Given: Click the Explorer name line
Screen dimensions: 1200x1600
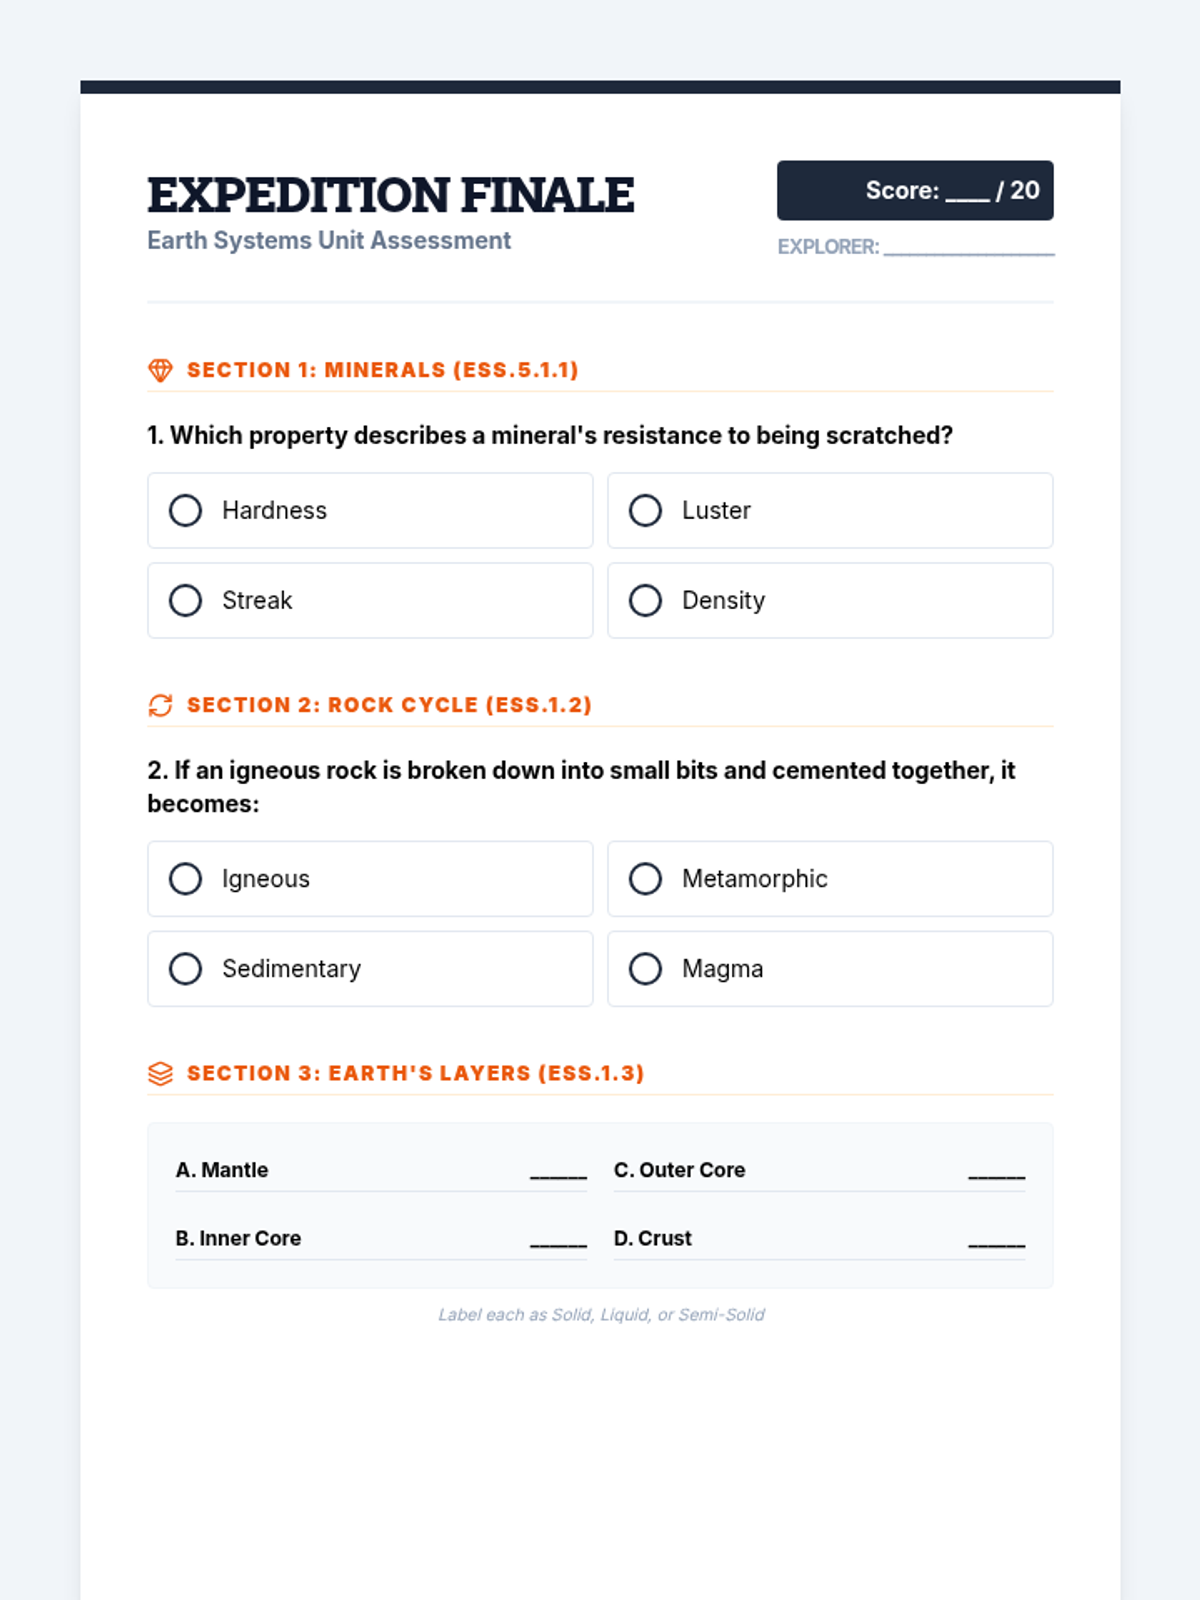Looking at the screenshot, I should (969, 248).
